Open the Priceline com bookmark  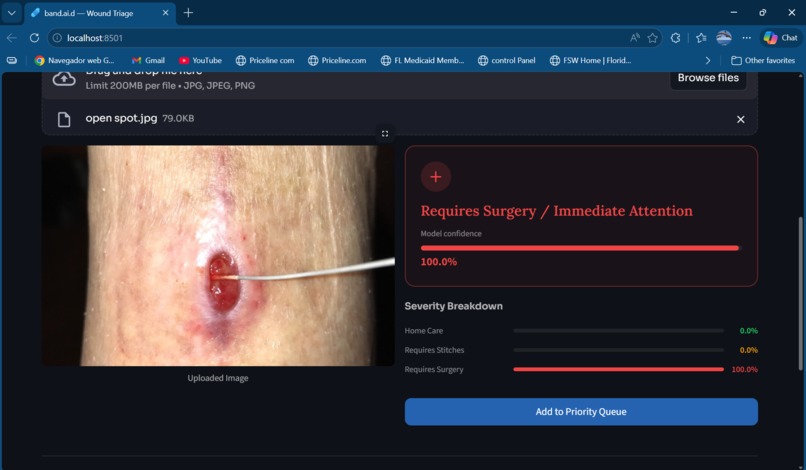(x=265, y=60)
